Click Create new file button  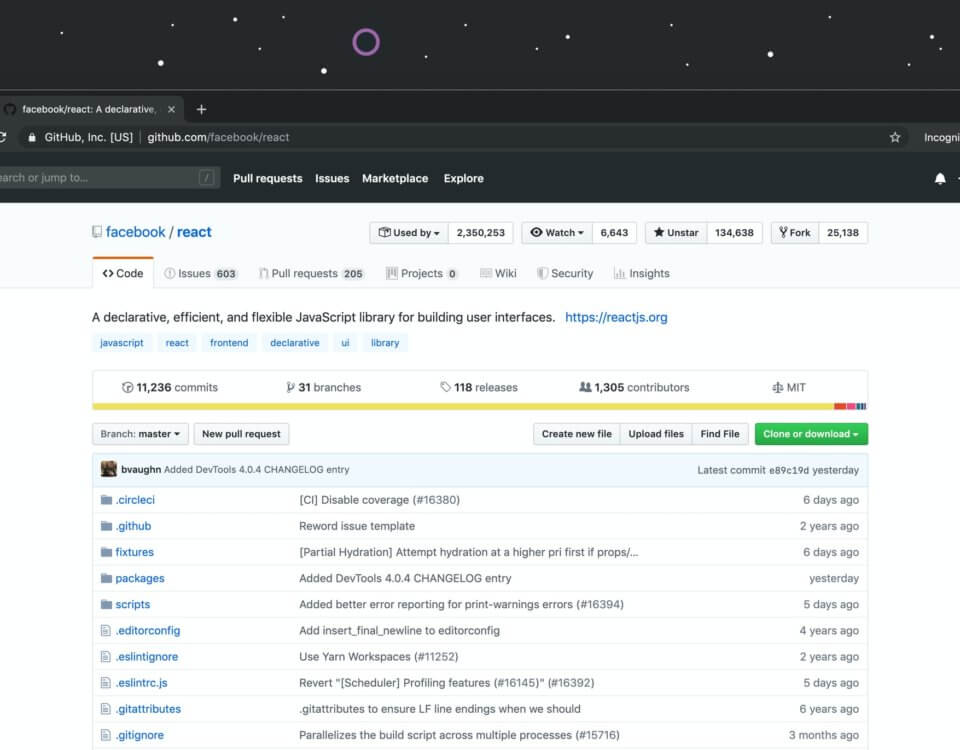click(576, 434)
